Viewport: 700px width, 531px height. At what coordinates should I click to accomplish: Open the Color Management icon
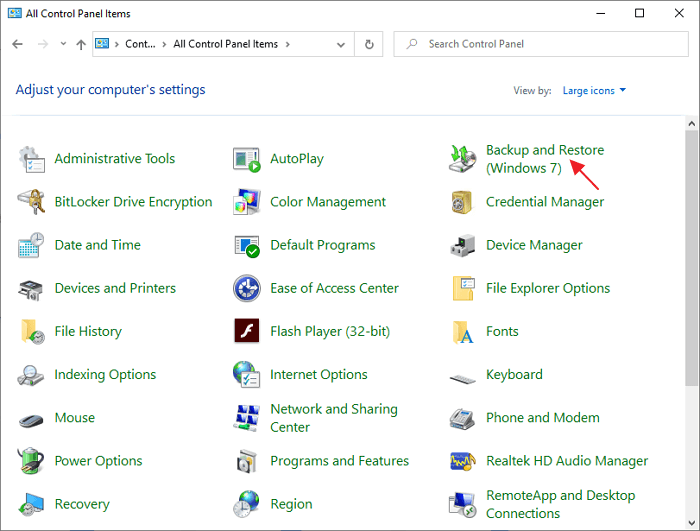coord(246,202)
